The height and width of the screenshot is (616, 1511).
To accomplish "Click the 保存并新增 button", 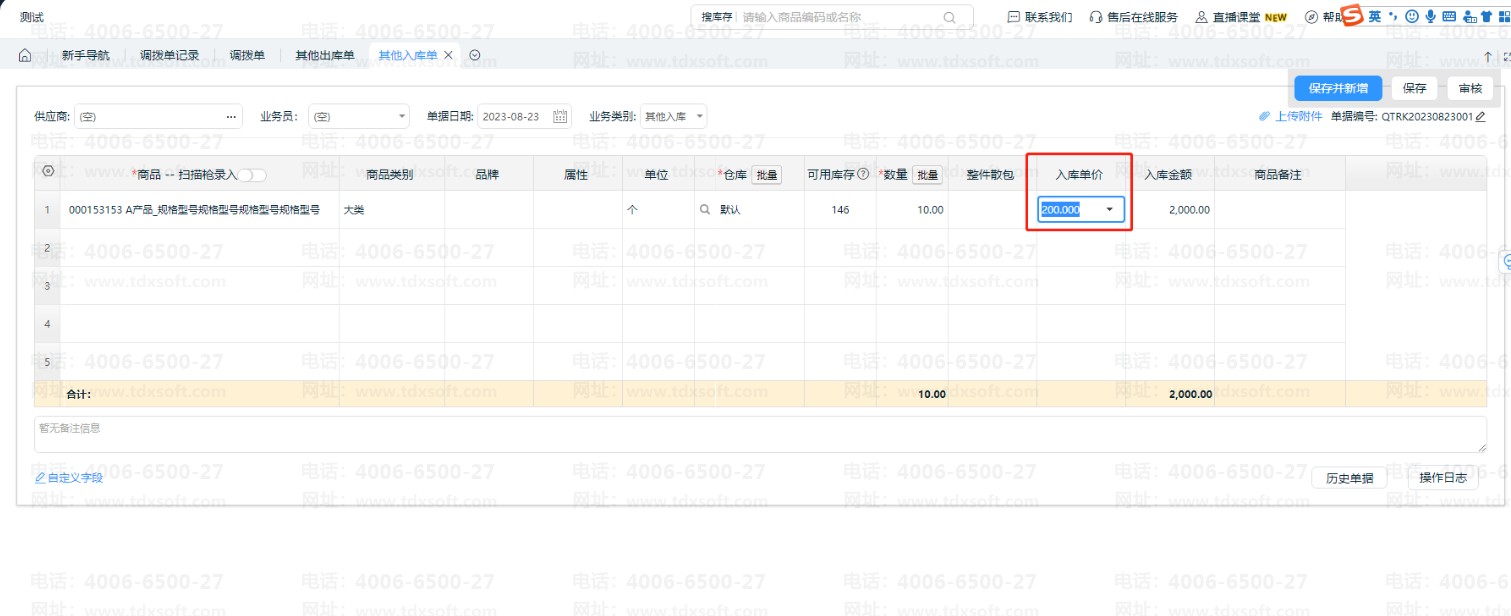I will tap(1337, 88).
